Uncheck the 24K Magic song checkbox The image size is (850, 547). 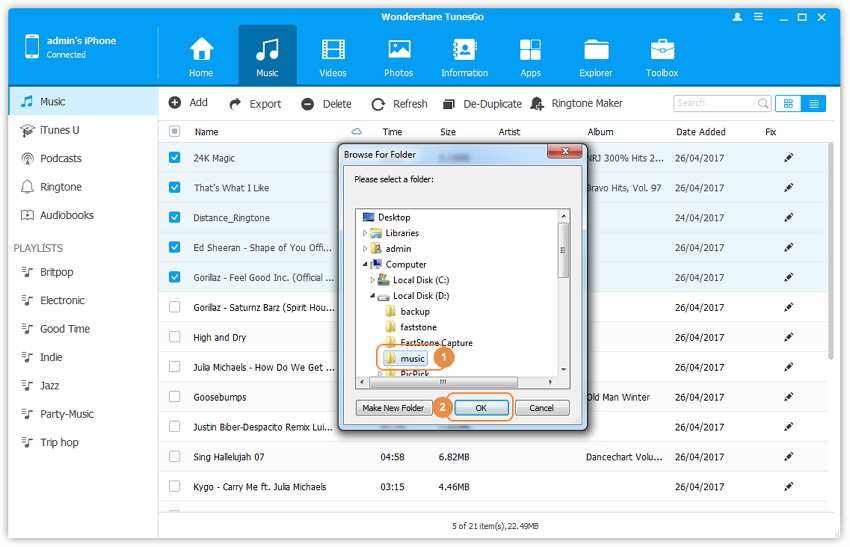point(175,158)
